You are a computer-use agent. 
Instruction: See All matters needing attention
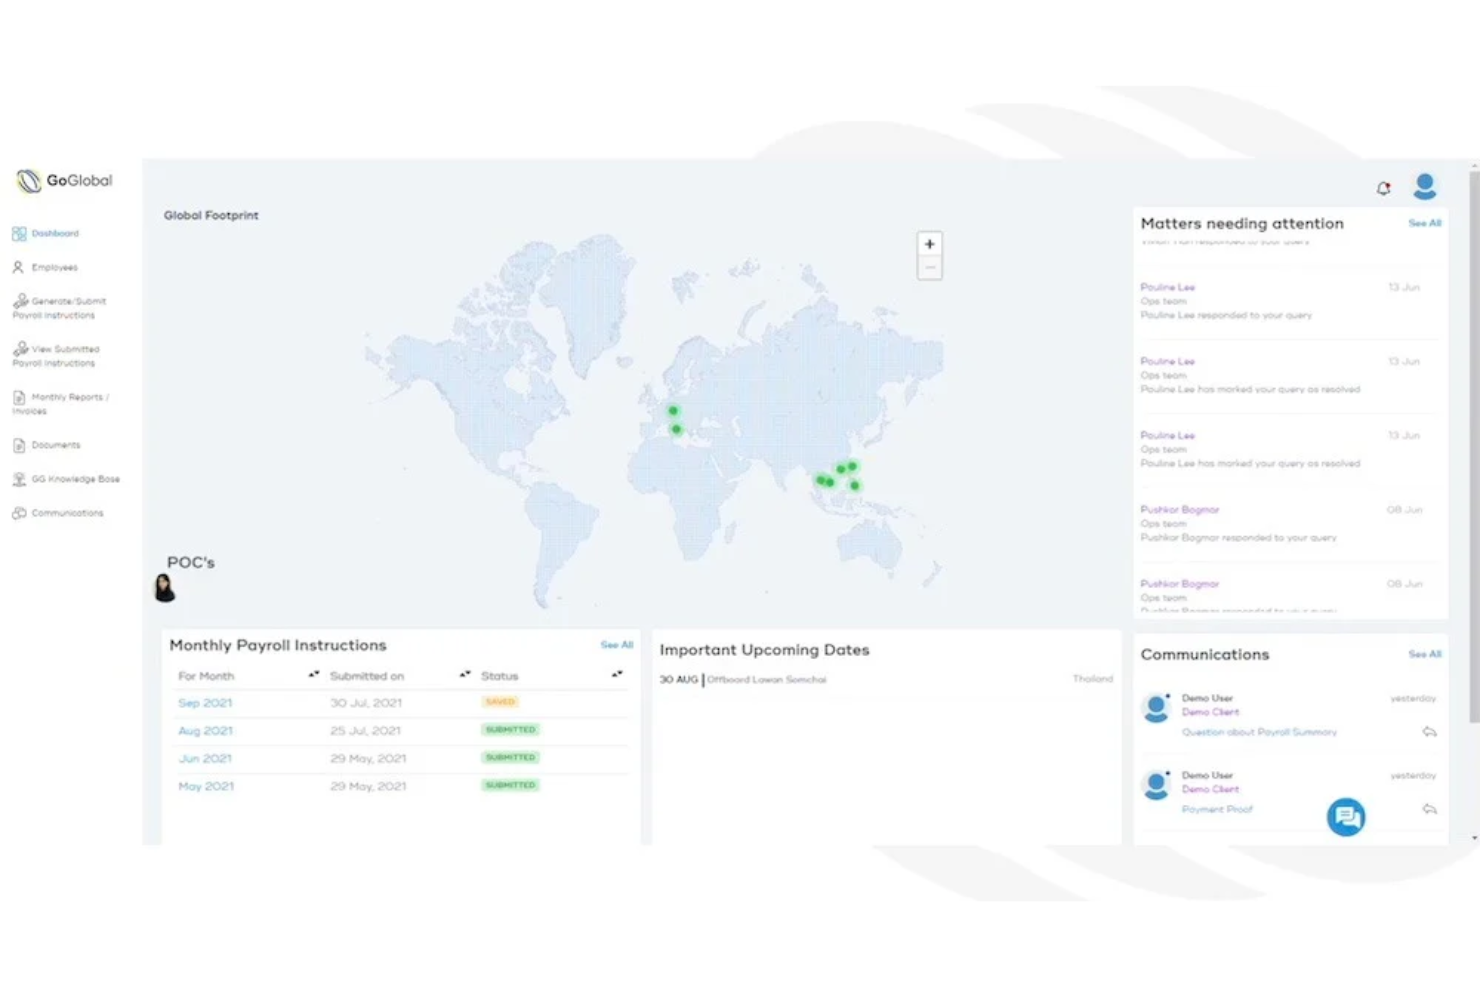tap(1424, 223)
